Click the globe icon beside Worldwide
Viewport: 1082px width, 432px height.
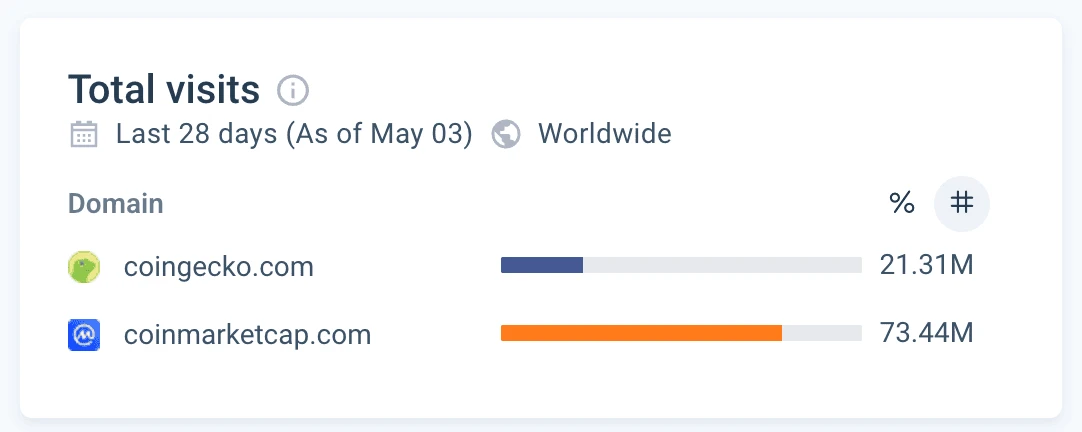coord(507,134)
